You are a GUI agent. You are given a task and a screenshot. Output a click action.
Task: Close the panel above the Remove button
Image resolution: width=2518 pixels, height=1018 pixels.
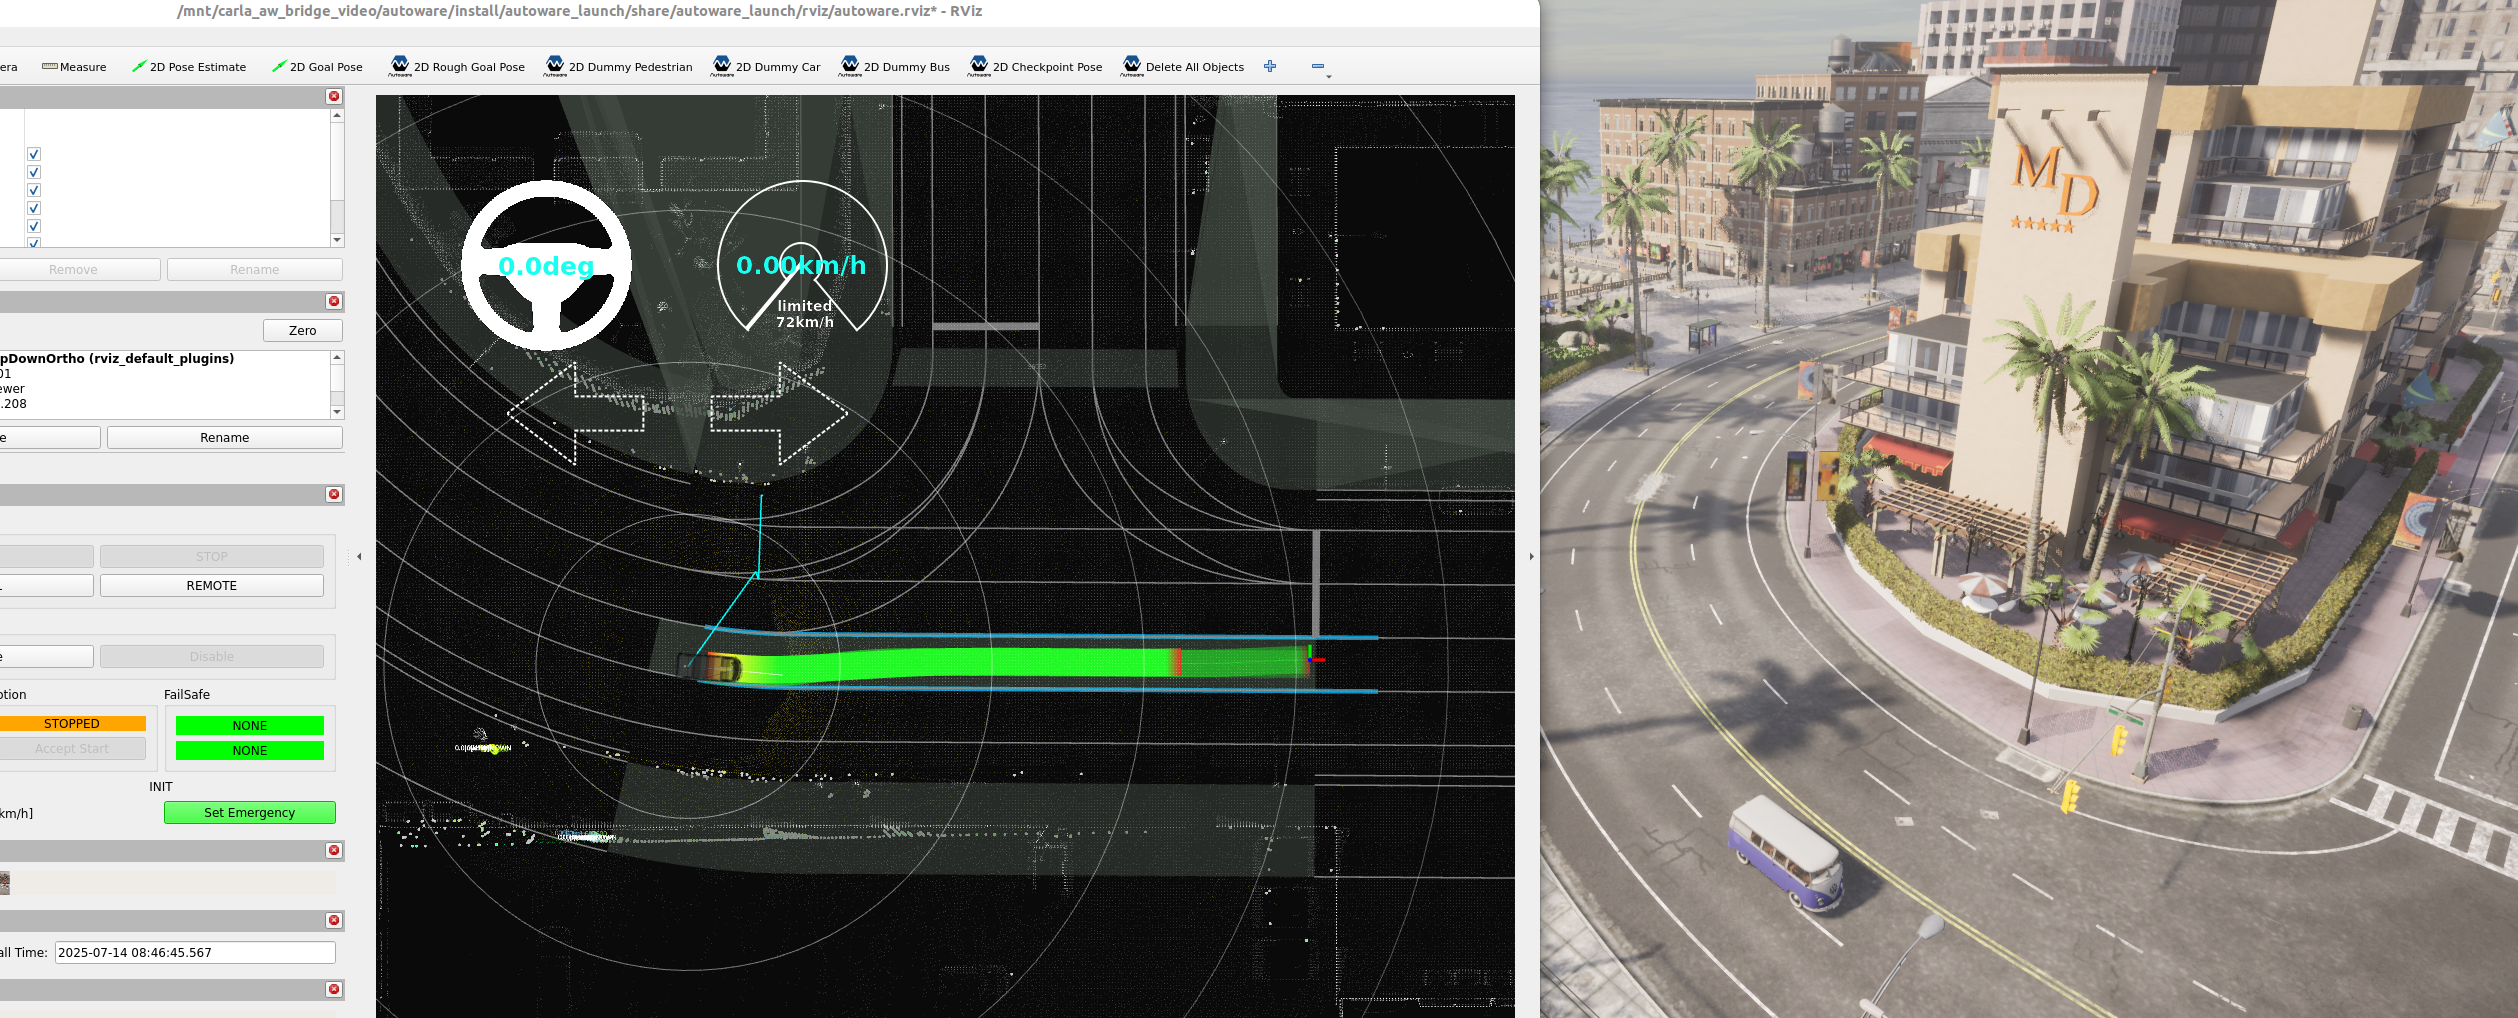click(334, 96)
